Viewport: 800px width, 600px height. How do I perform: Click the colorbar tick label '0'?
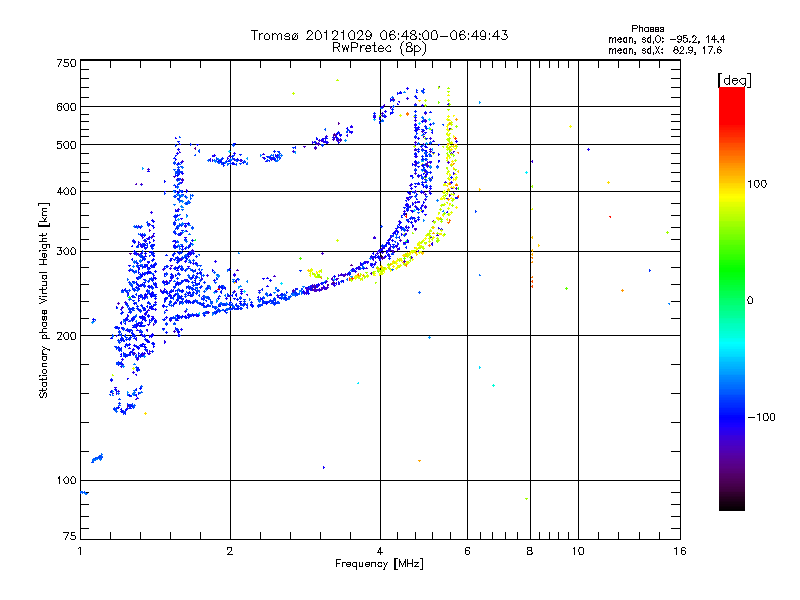tap(750, 301)
